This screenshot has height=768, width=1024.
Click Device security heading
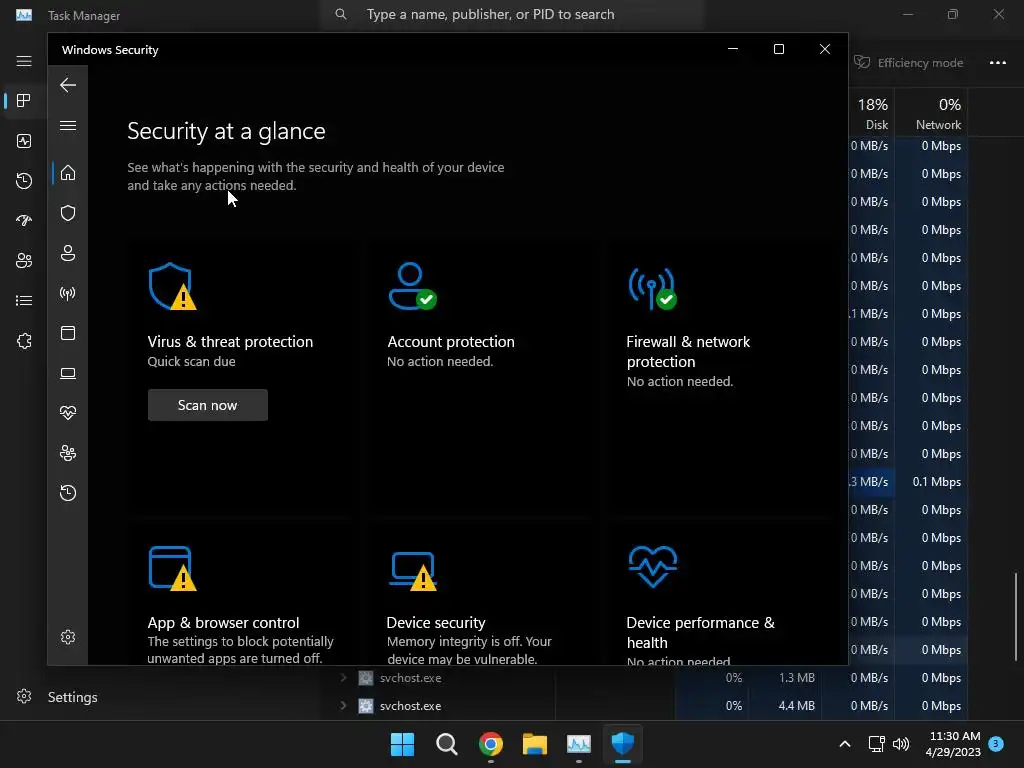click(436, 622)
